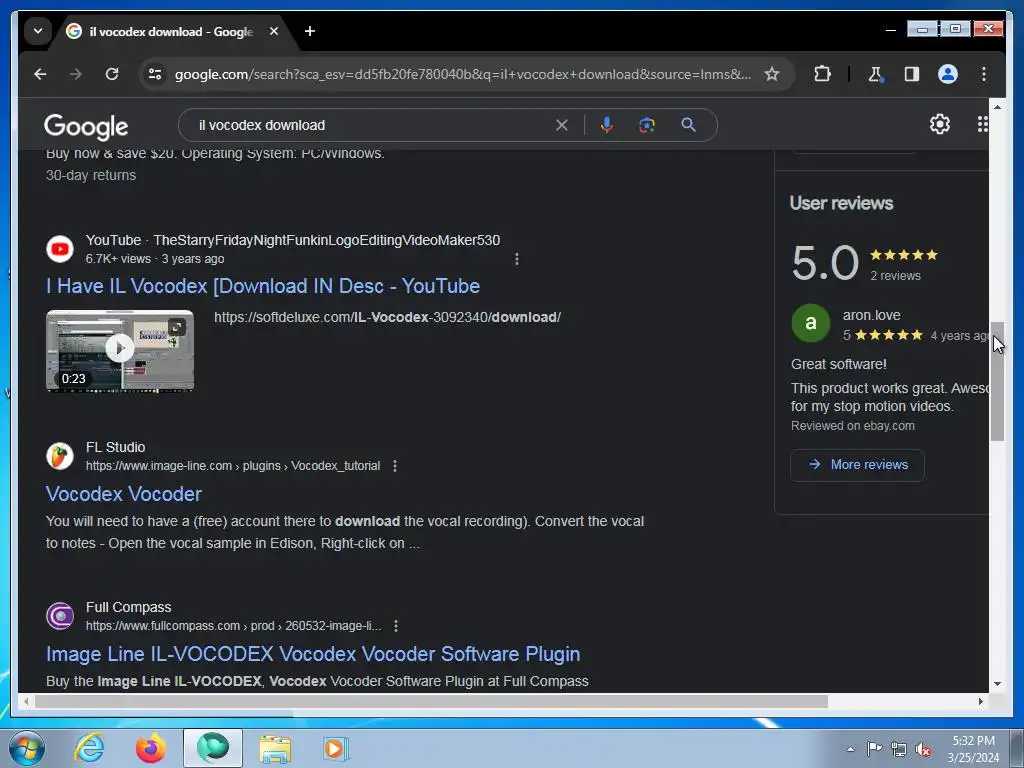The width and height of the screenshot is (1024, 768).
Task: Open the Google apps grid
Action: 982,124
